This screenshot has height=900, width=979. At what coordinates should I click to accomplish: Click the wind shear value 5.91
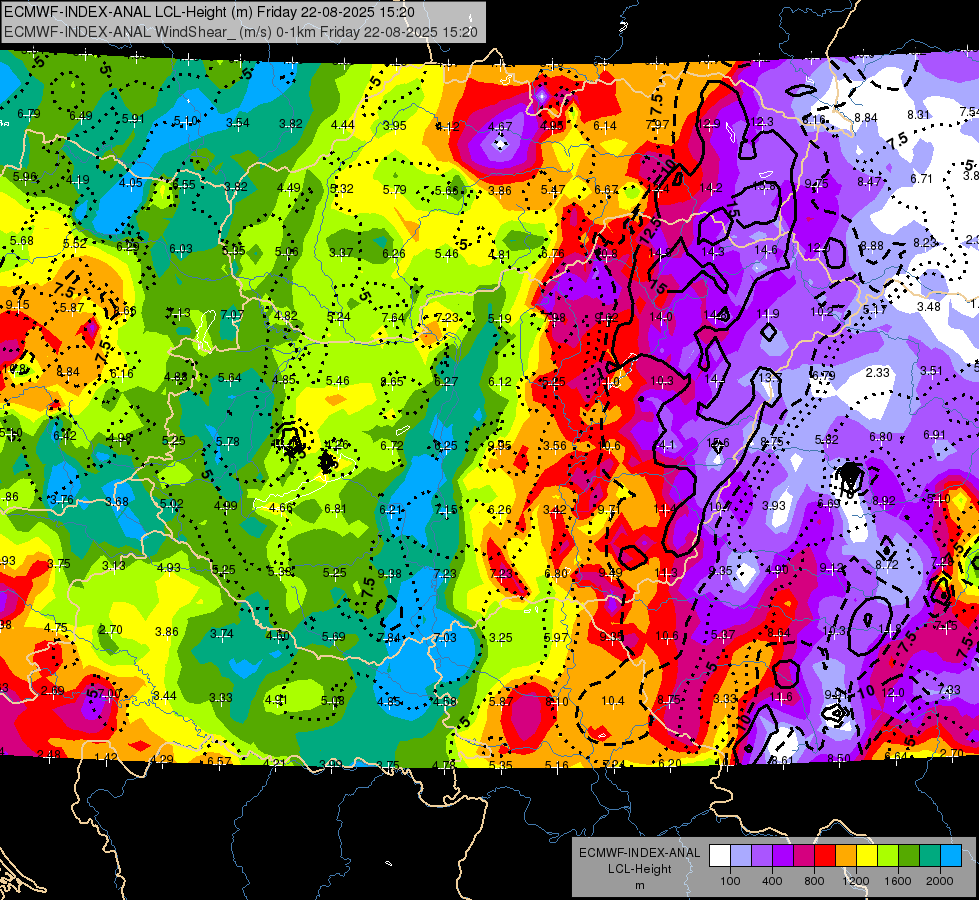[133, 119]
